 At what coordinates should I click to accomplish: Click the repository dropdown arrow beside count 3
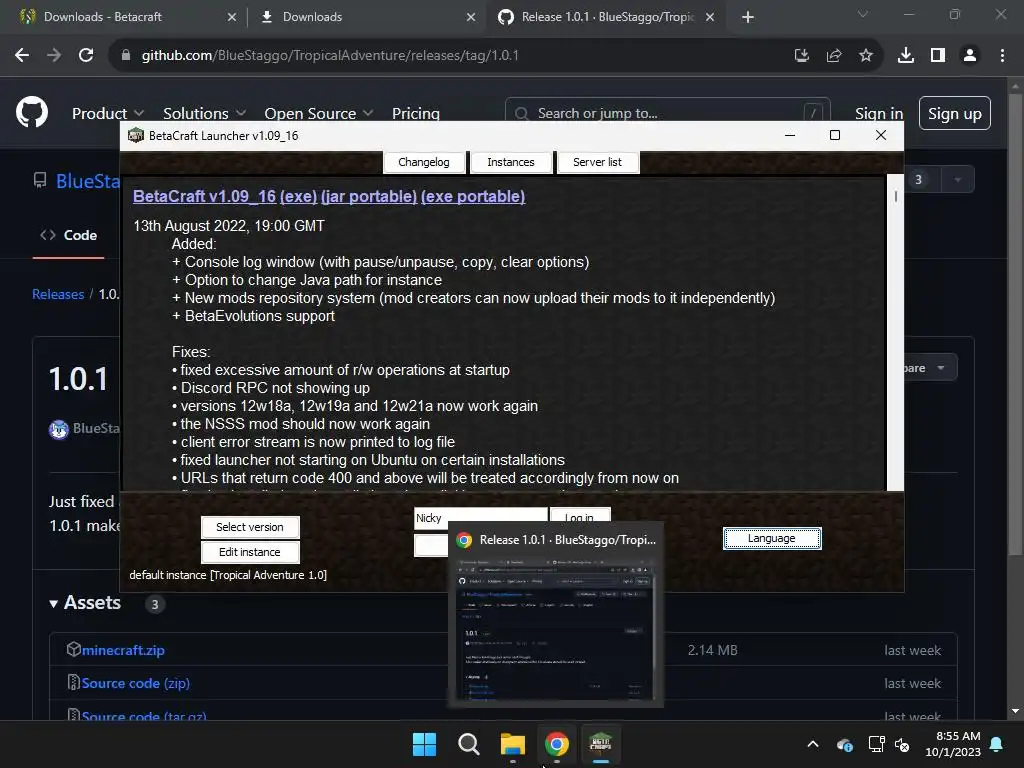(957, 180)
